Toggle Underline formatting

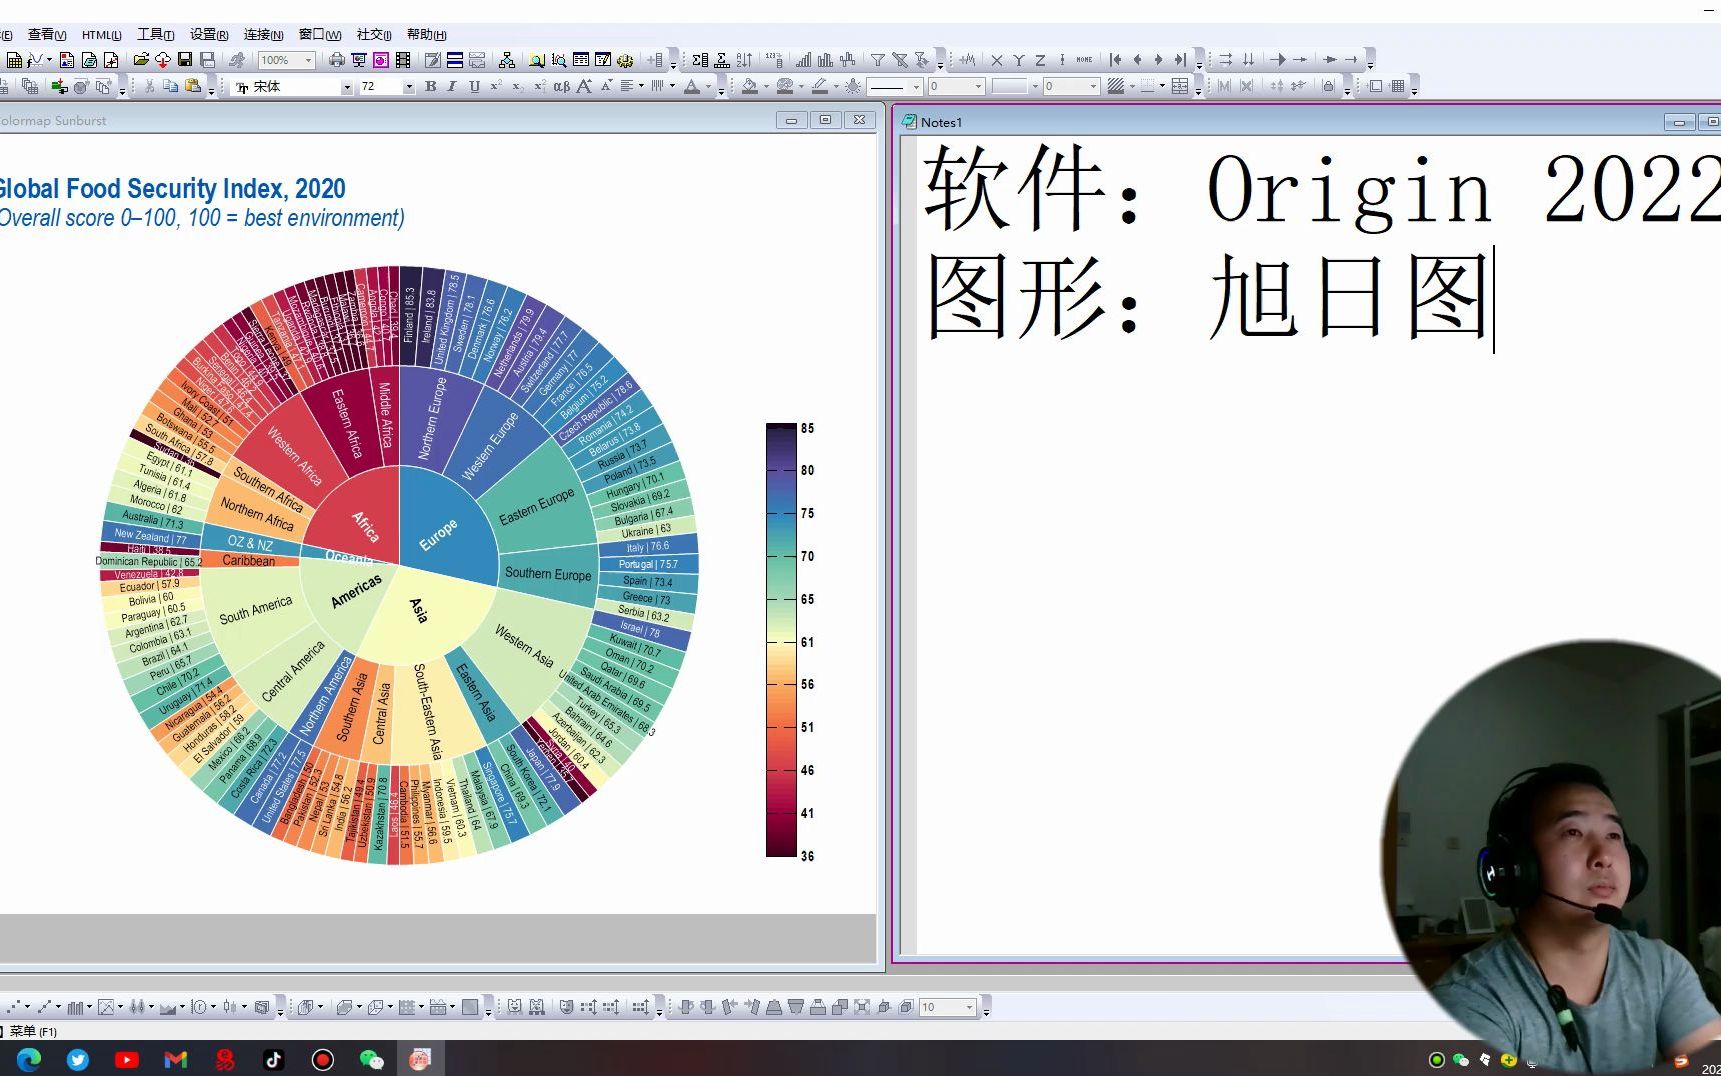pyautogui.click(x=474, y=87)
